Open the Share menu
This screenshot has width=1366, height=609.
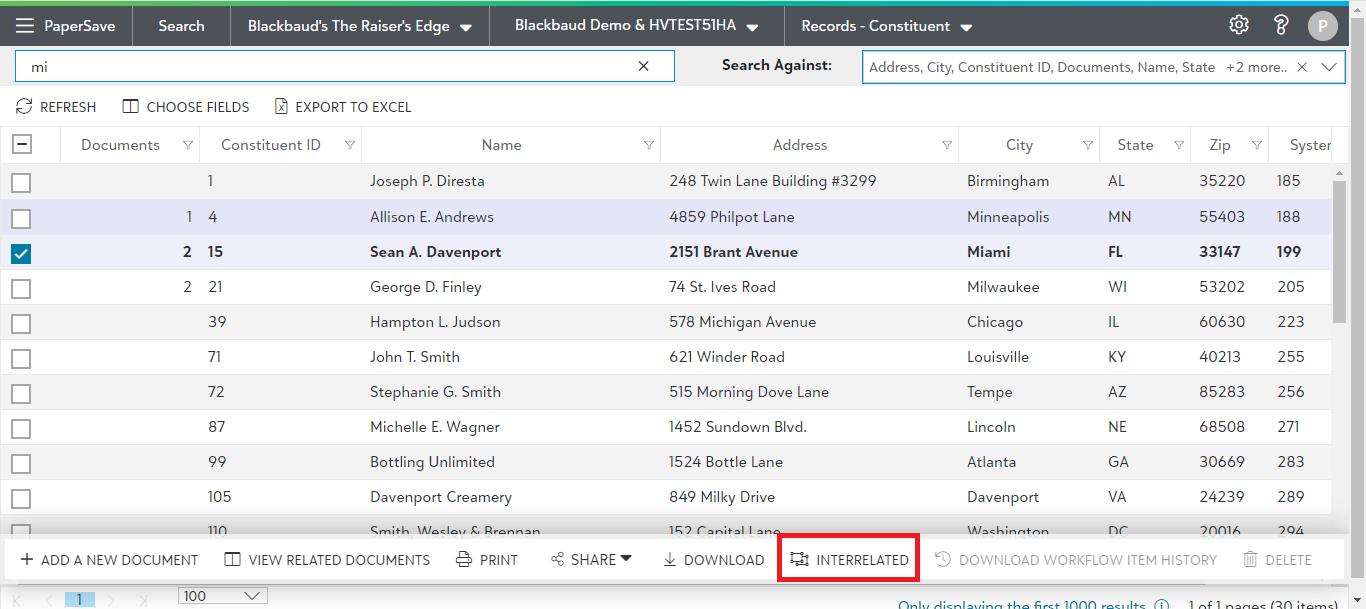pyautogui.click(x=592, y=560)
